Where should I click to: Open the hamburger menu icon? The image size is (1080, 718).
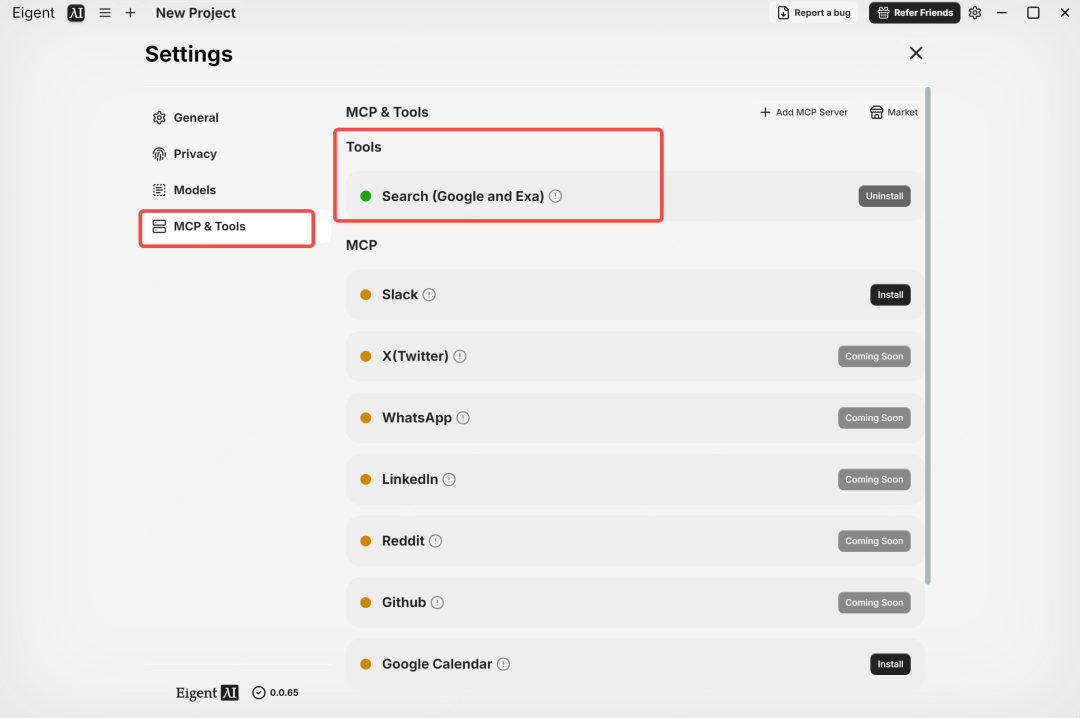[105, 13]
